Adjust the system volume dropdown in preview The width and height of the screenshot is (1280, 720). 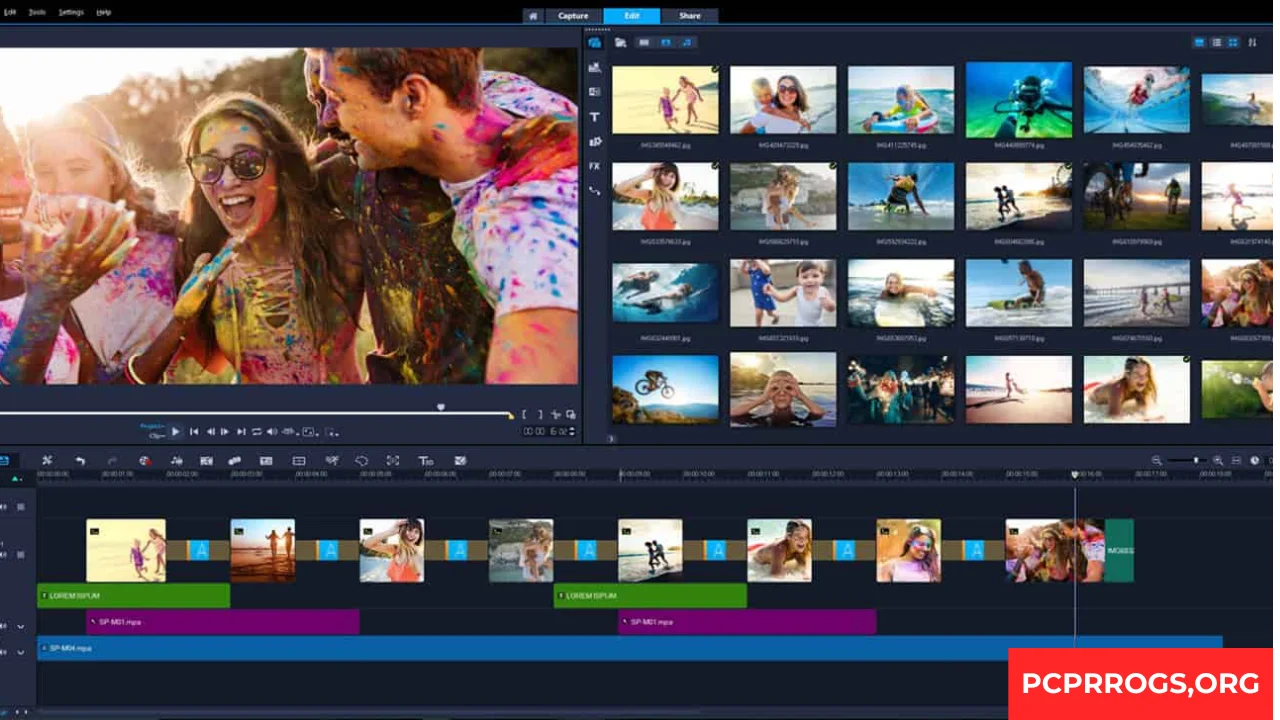pos(272,432)
